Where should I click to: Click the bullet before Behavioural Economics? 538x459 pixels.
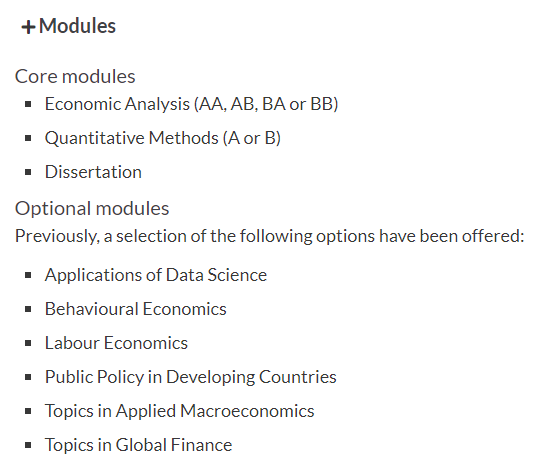point(28,309)
